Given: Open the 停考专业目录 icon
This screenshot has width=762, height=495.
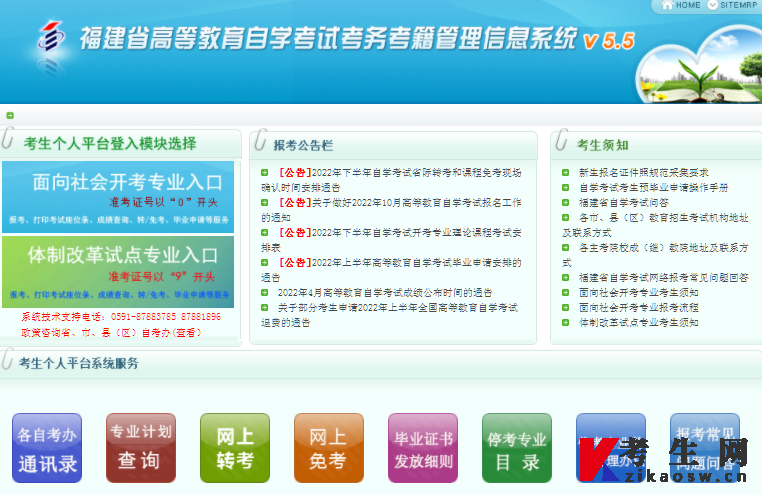Looking at the screenshot, I should (517, 448).
